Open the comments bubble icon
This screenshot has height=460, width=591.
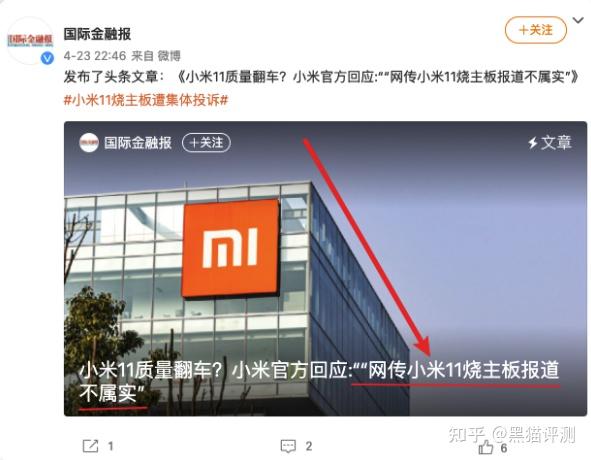coord(288,446)
